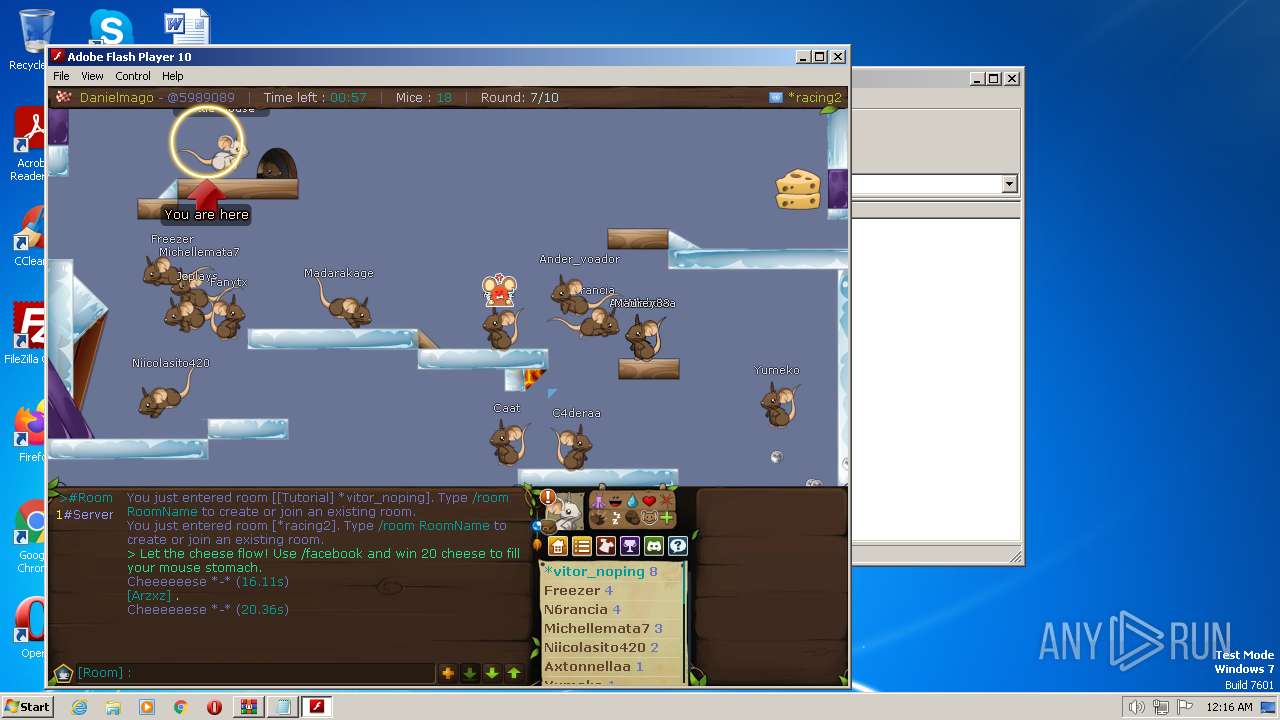Click the green plus more emotes icon
The image size is (1280, 720).
[666, 518]
